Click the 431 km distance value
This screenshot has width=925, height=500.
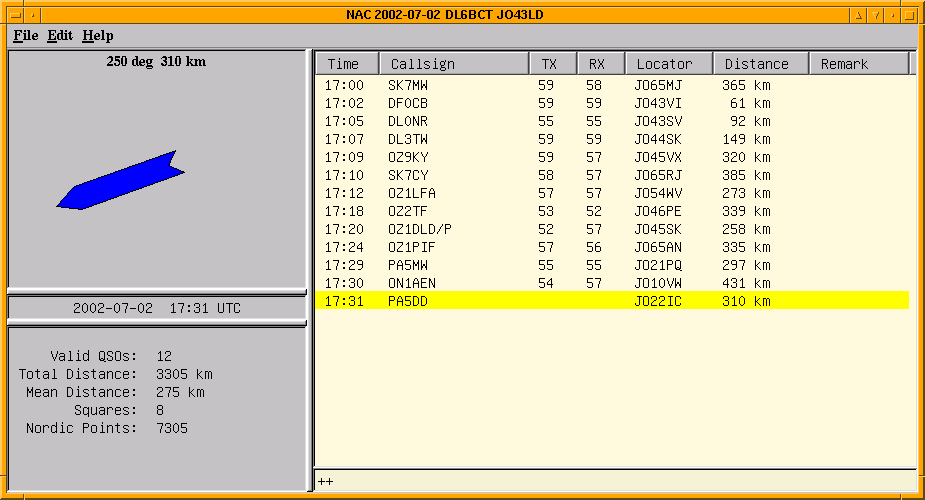point(746,283)
